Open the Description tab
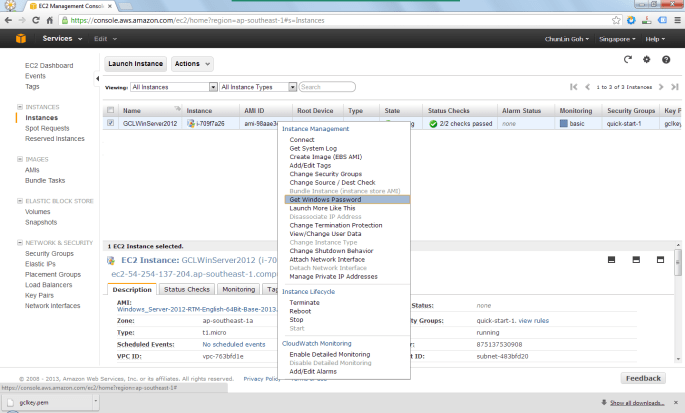 (132, 289)
